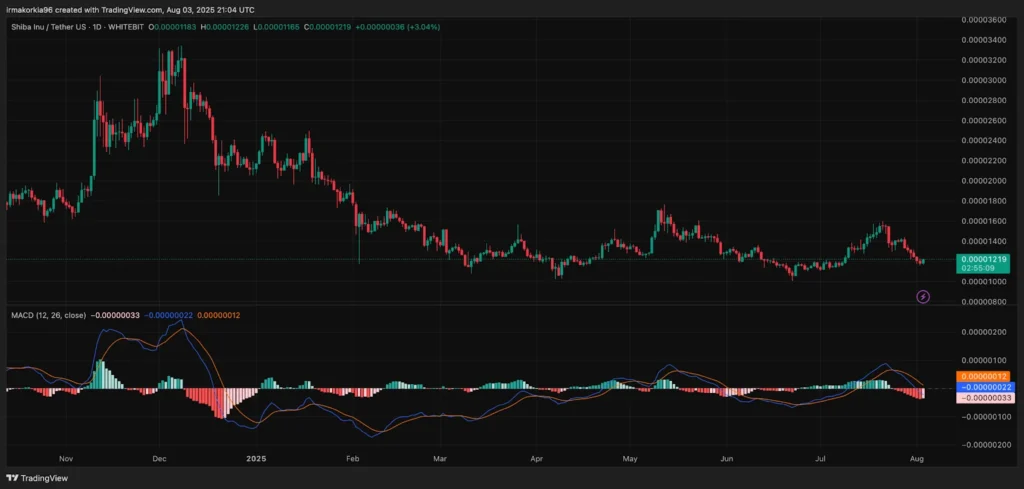The width and height of the screenshot is (1024, 489).
Task: Click the Feb label on time axis
Action: 353,459
